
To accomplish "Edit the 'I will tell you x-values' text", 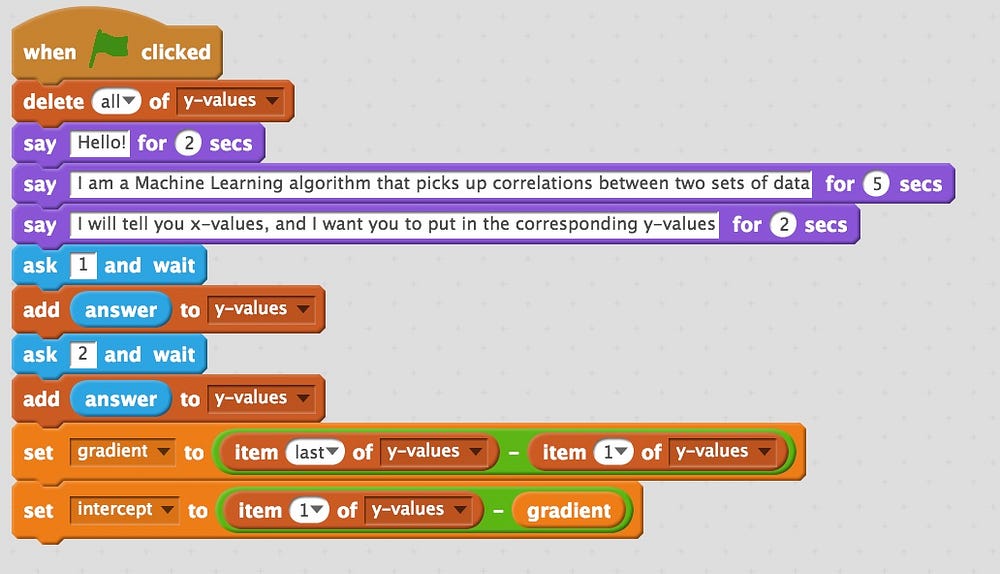I will 395,224.
